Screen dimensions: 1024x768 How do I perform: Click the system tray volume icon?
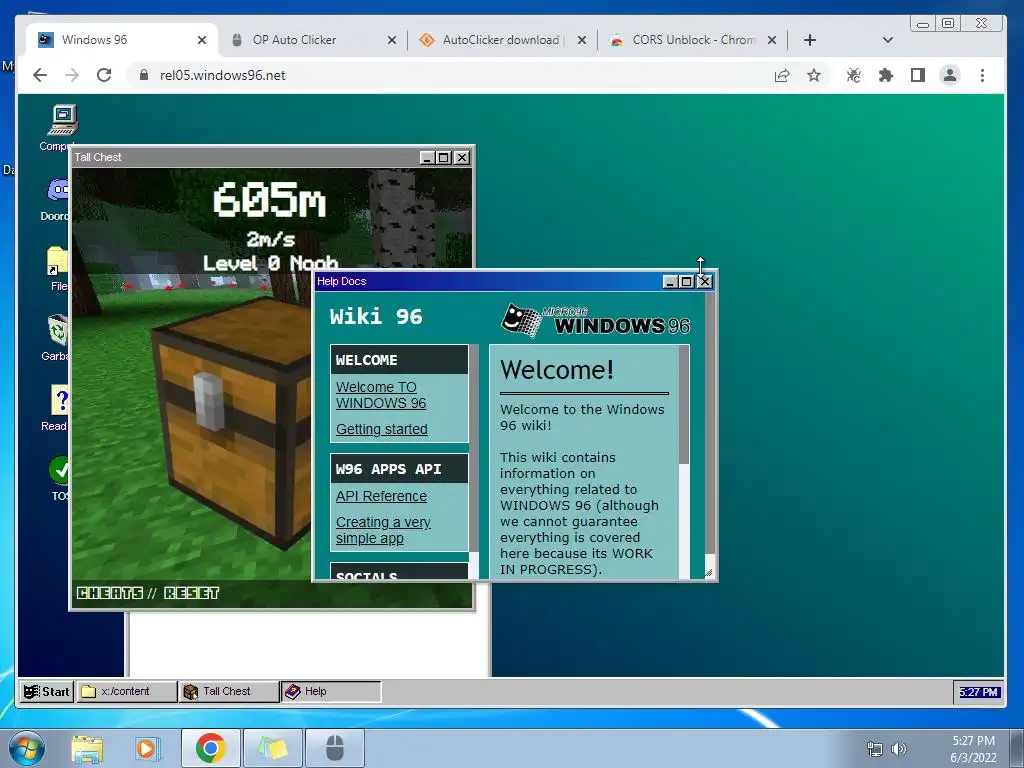click(x=899, y=749)
